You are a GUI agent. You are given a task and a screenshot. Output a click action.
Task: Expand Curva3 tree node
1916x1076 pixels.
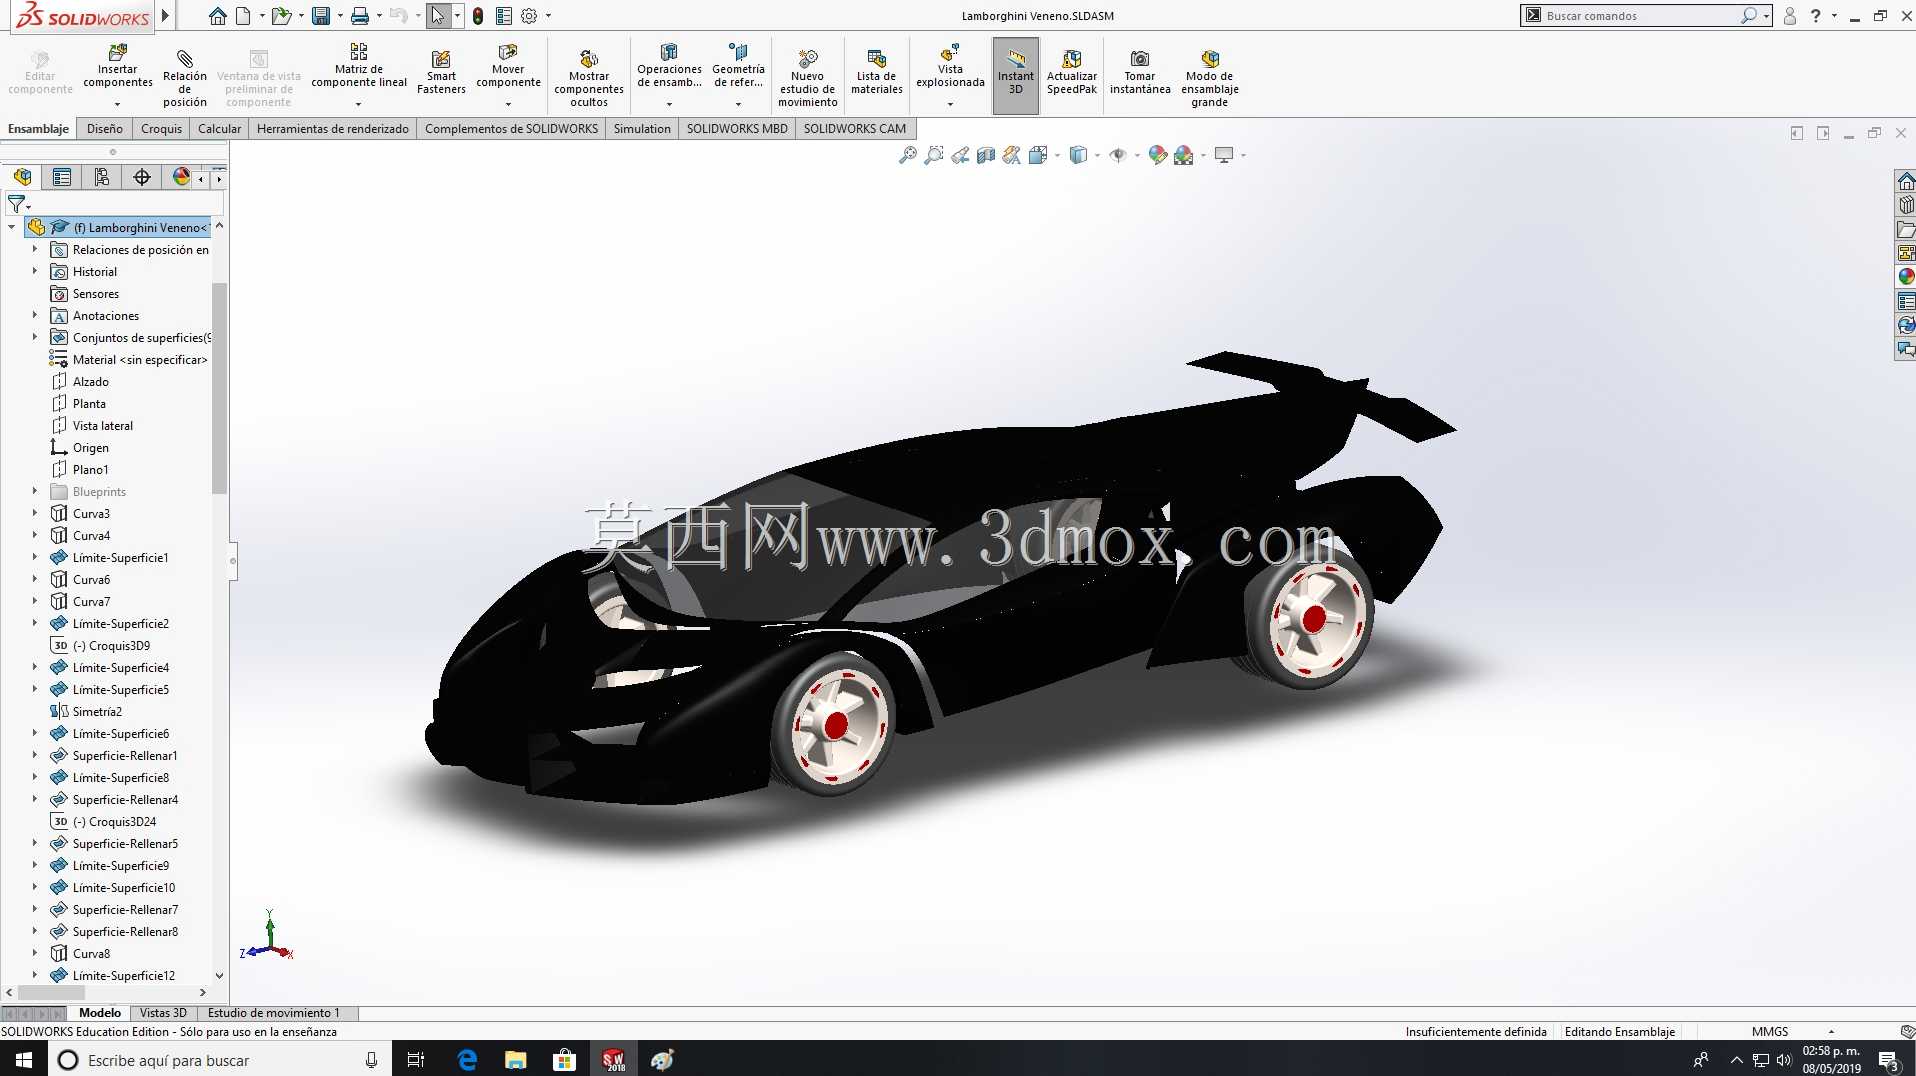coord(34,513)
